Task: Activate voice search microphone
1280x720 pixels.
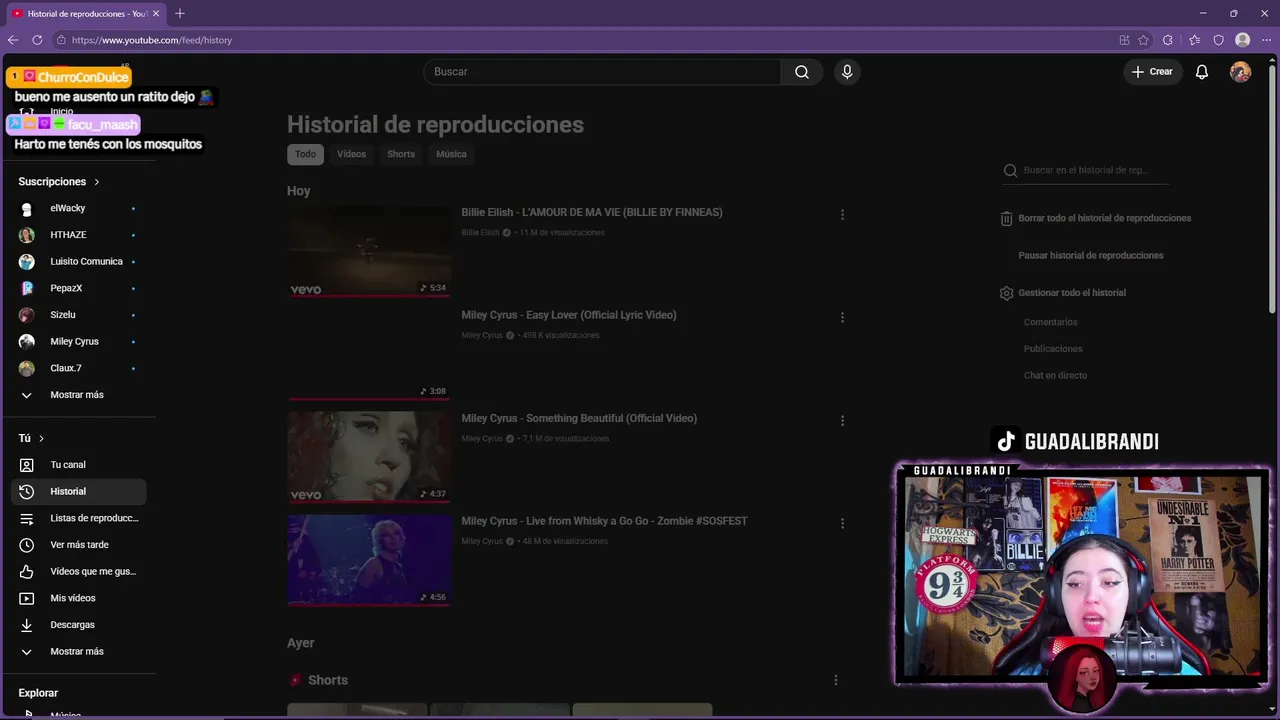Action: tap(847, 72)
